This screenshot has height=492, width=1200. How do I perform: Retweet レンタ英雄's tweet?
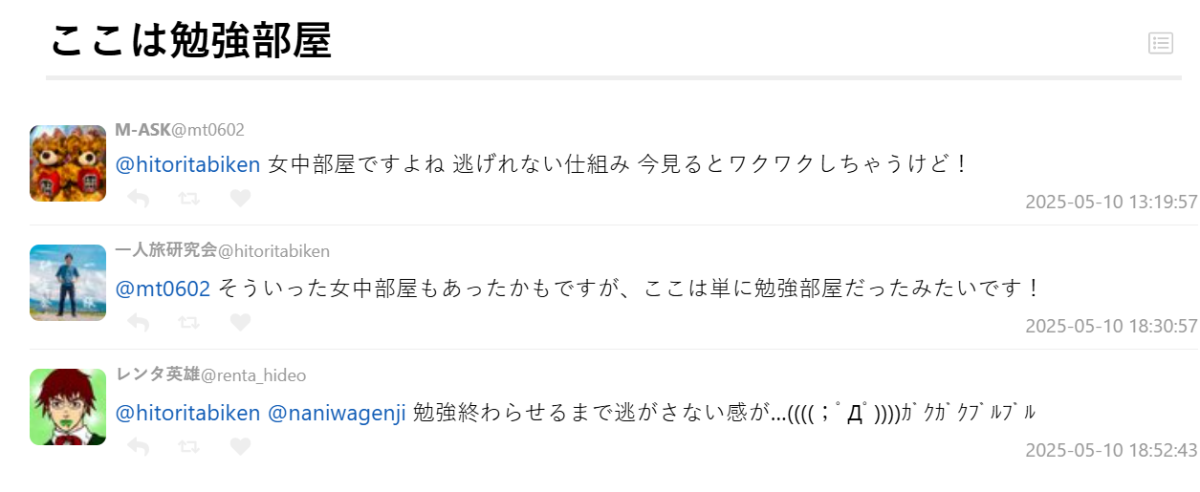click(x=188, y=447)
